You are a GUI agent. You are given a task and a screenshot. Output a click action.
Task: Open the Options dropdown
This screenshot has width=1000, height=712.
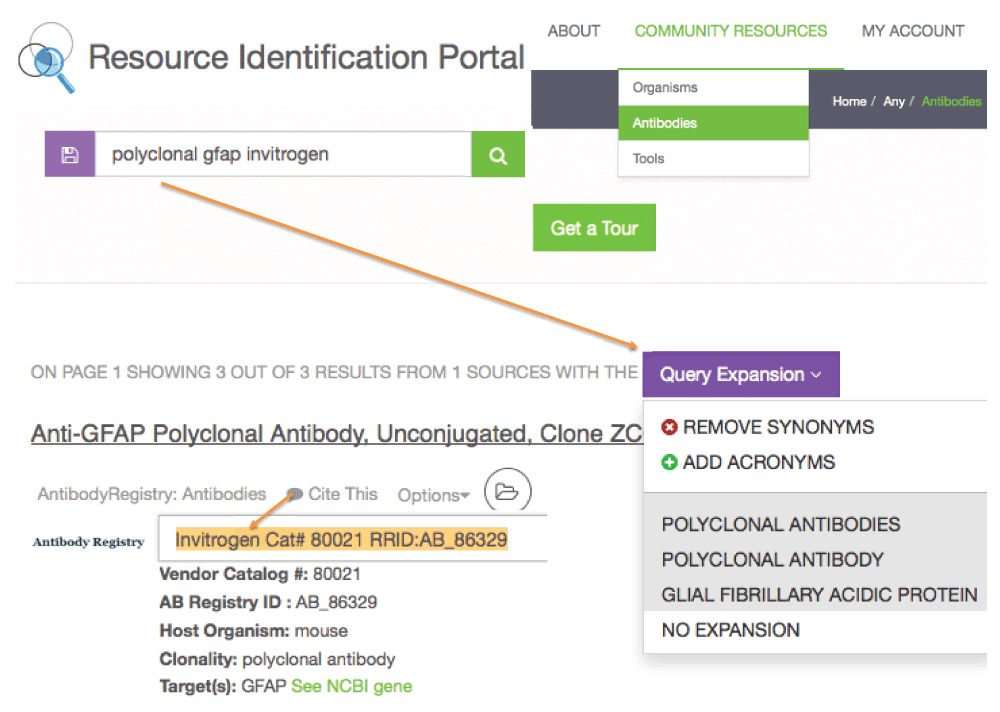click(x=434, y=495)
